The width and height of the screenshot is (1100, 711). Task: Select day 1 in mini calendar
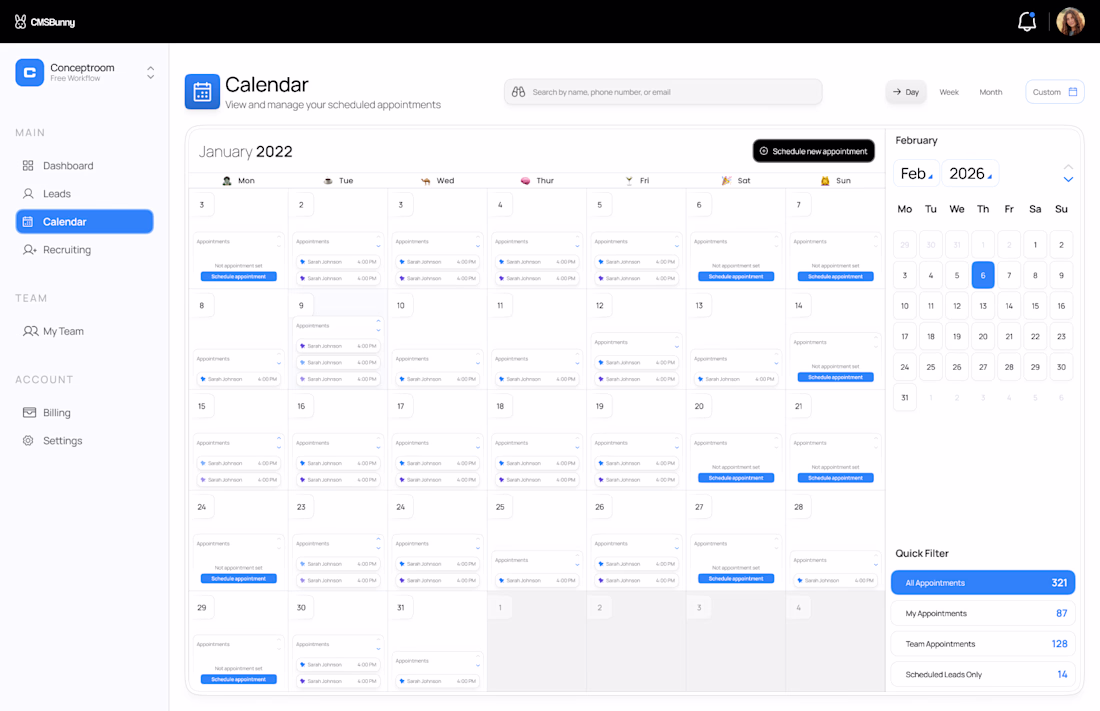(1035, 245)
